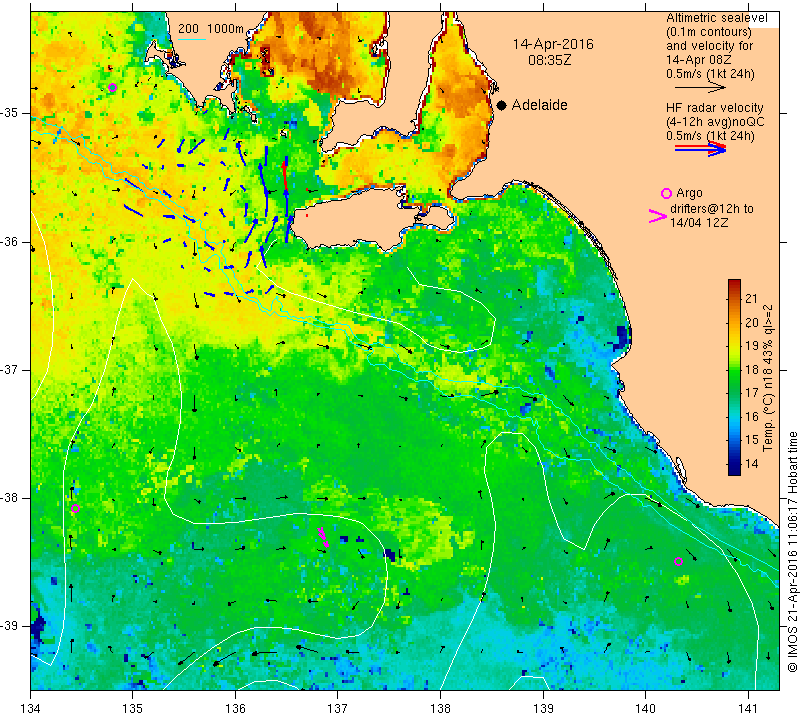This screenshot has width=800, height=720.
Task: Click the longitude axis label 138
Action: point(440,708)
